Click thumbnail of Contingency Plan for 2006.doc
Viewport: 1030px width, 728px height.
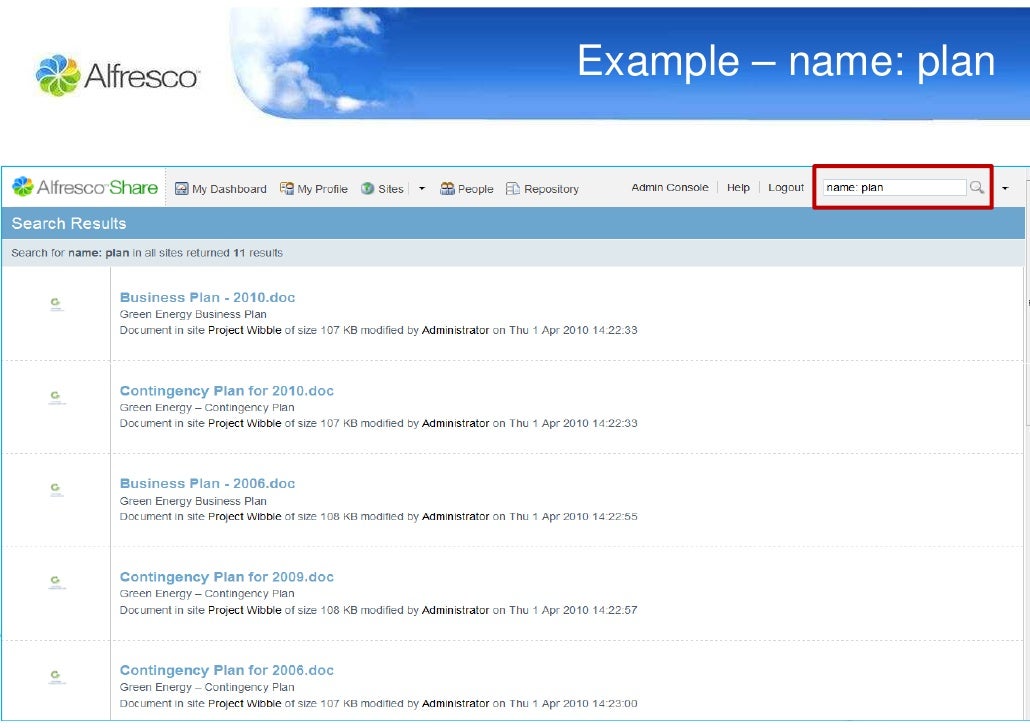56,676
